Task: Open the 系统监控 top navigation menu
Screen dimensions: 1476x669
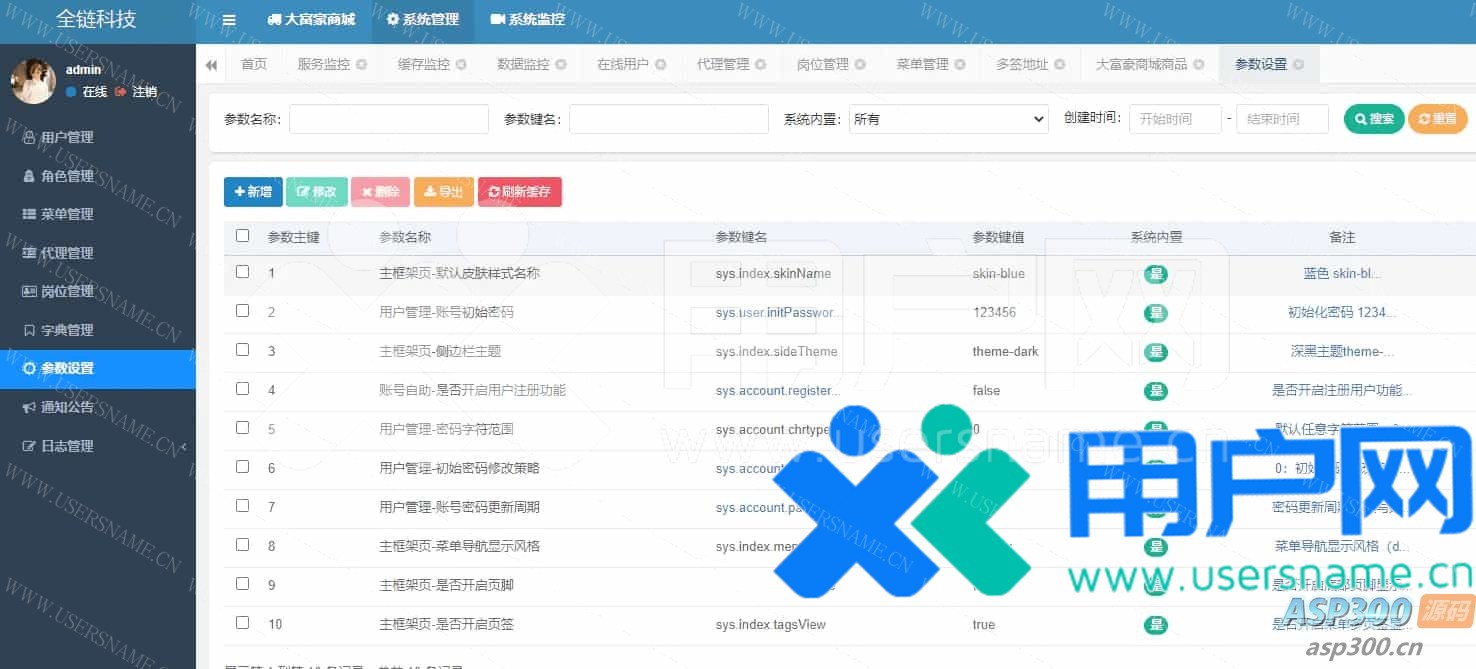Action: 527,20
